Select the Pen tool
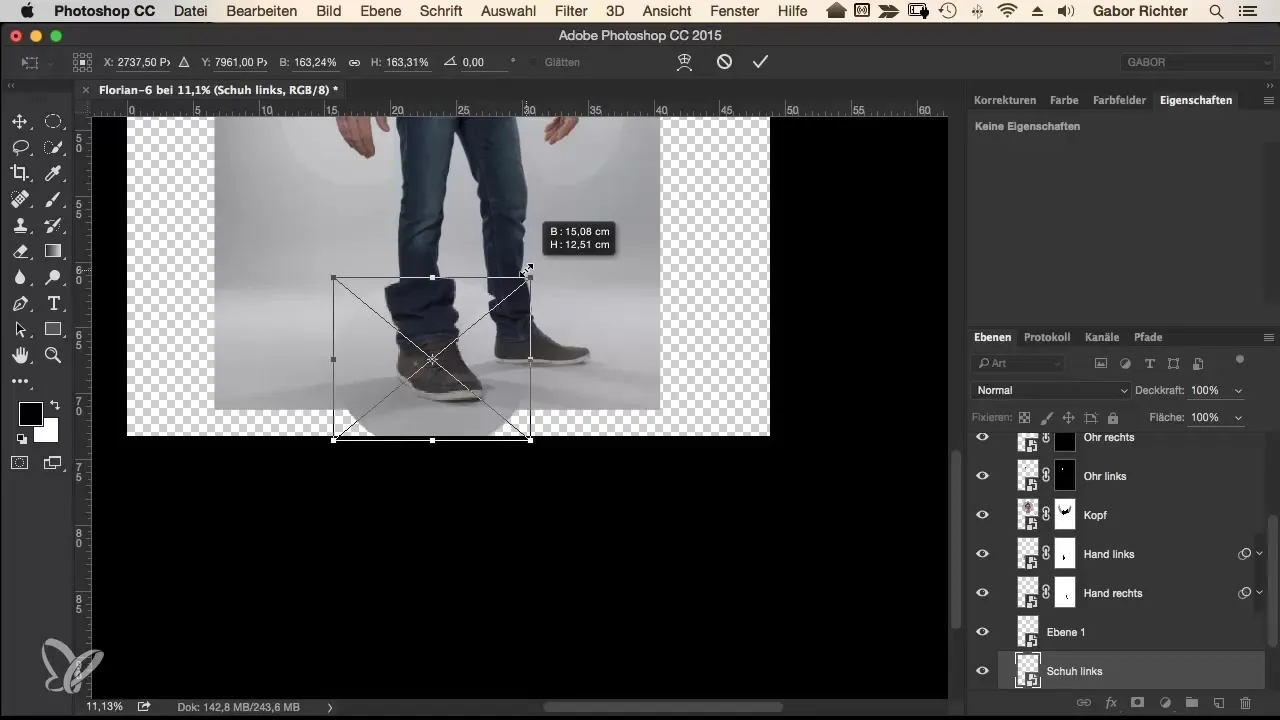The height and width of the screenshot is (720, 1280). coord(19,303)
